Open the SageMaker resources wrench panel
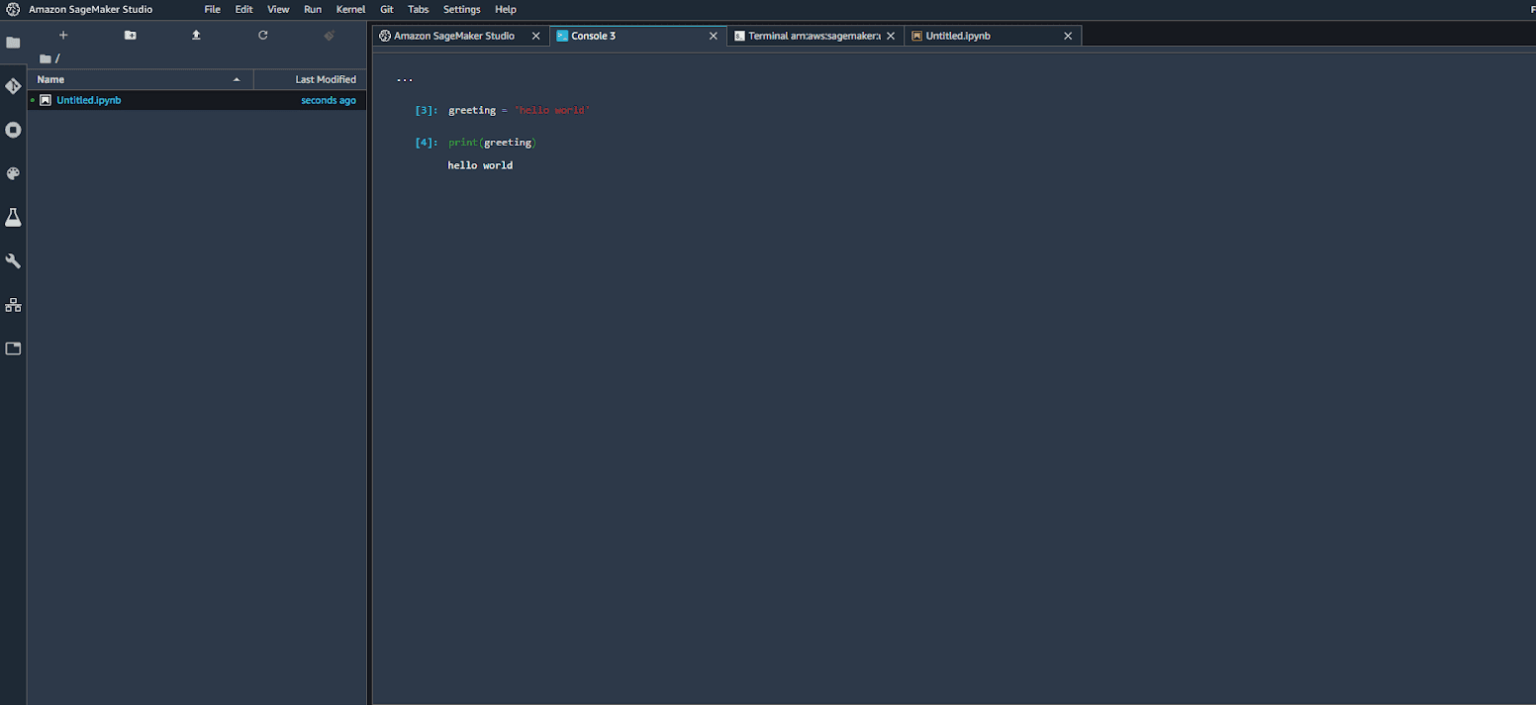The height and width of the screenshot is (705, 1536). tap(13, 260)
